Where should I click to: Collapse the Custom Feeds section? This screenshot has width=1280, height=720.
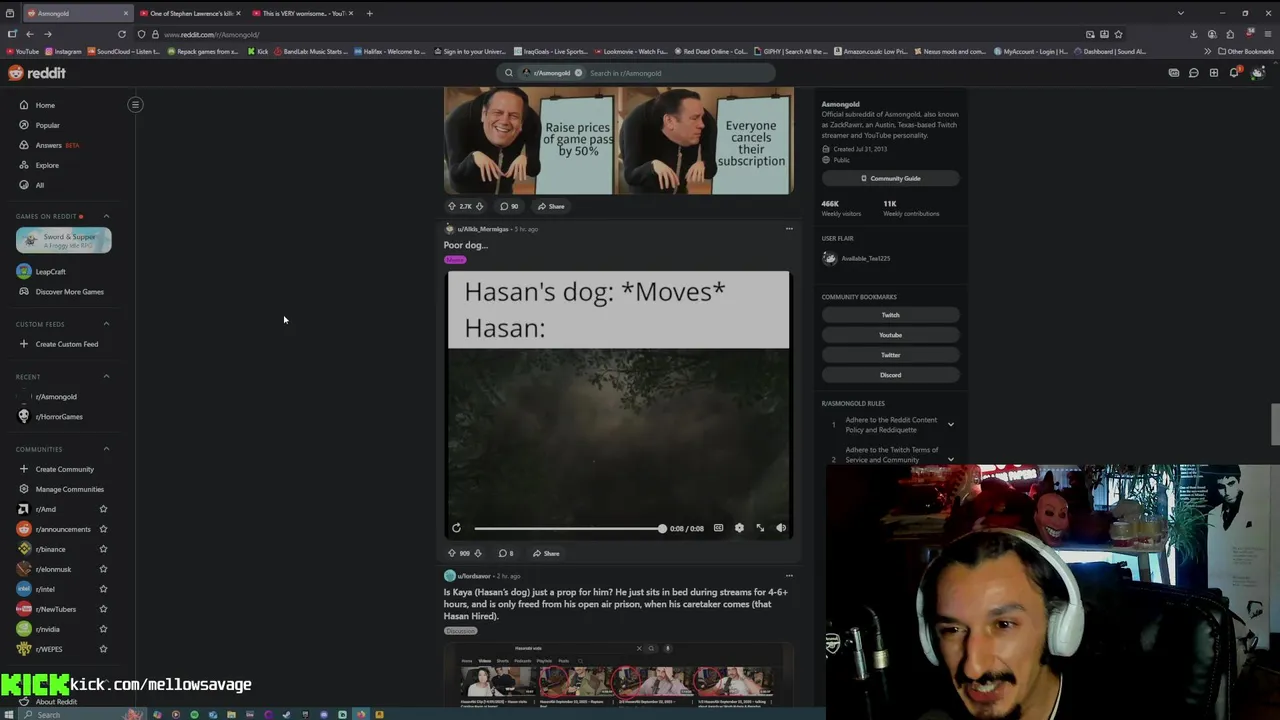click(106, 324)
